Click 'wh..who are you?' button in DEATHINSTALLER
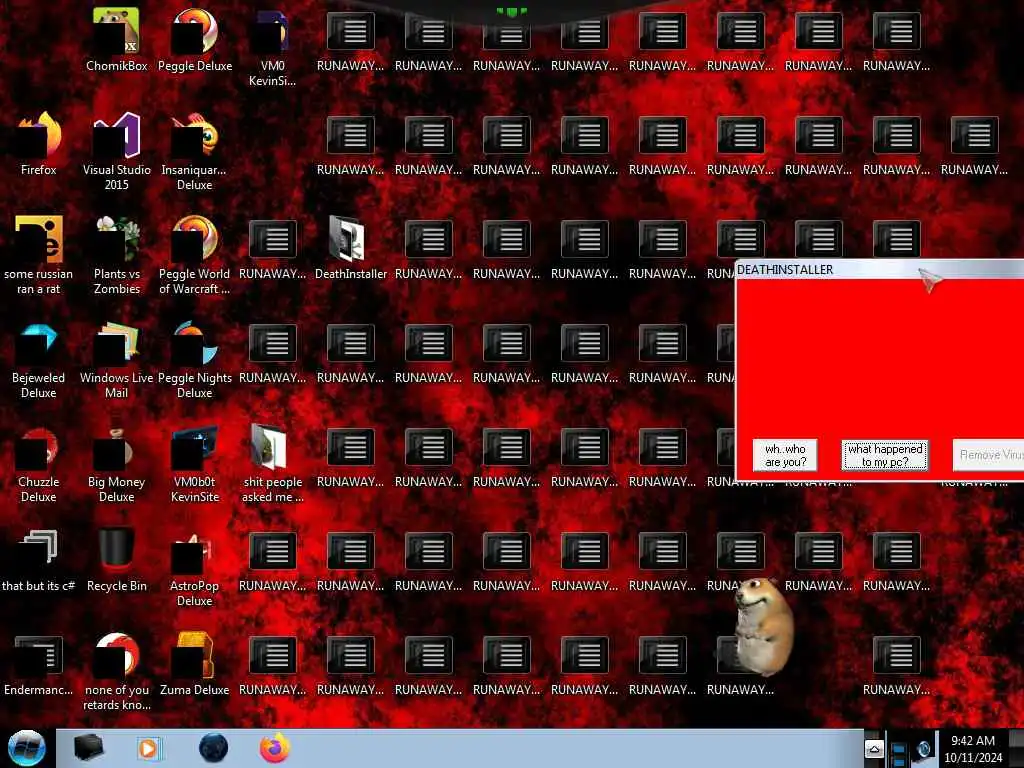This screenshot has width=1024, height=768. pyautogui.click(x=785, y=455)
